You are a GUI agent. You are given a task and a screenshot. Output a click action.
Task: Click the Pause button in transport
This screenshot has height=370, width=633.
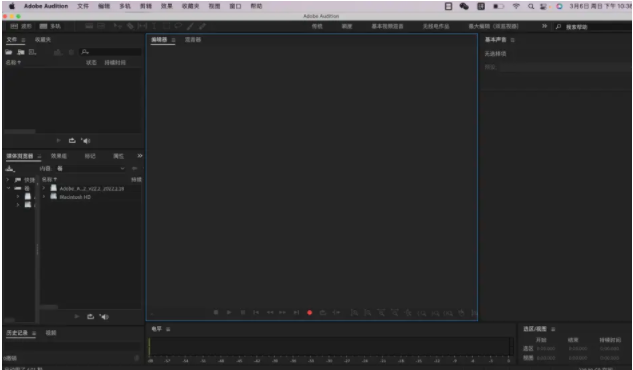click(243, 312)
